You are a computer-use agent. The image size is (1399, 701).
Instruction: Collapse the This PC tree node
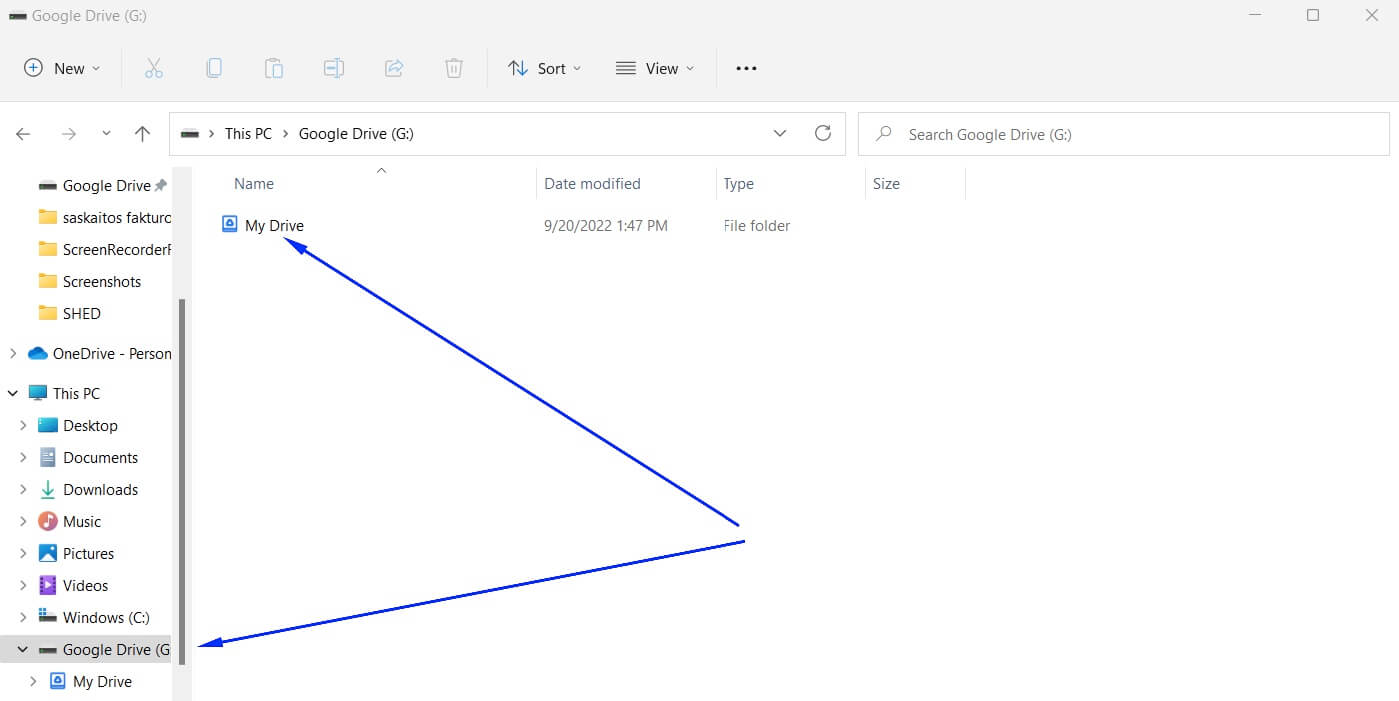point(12,394)
